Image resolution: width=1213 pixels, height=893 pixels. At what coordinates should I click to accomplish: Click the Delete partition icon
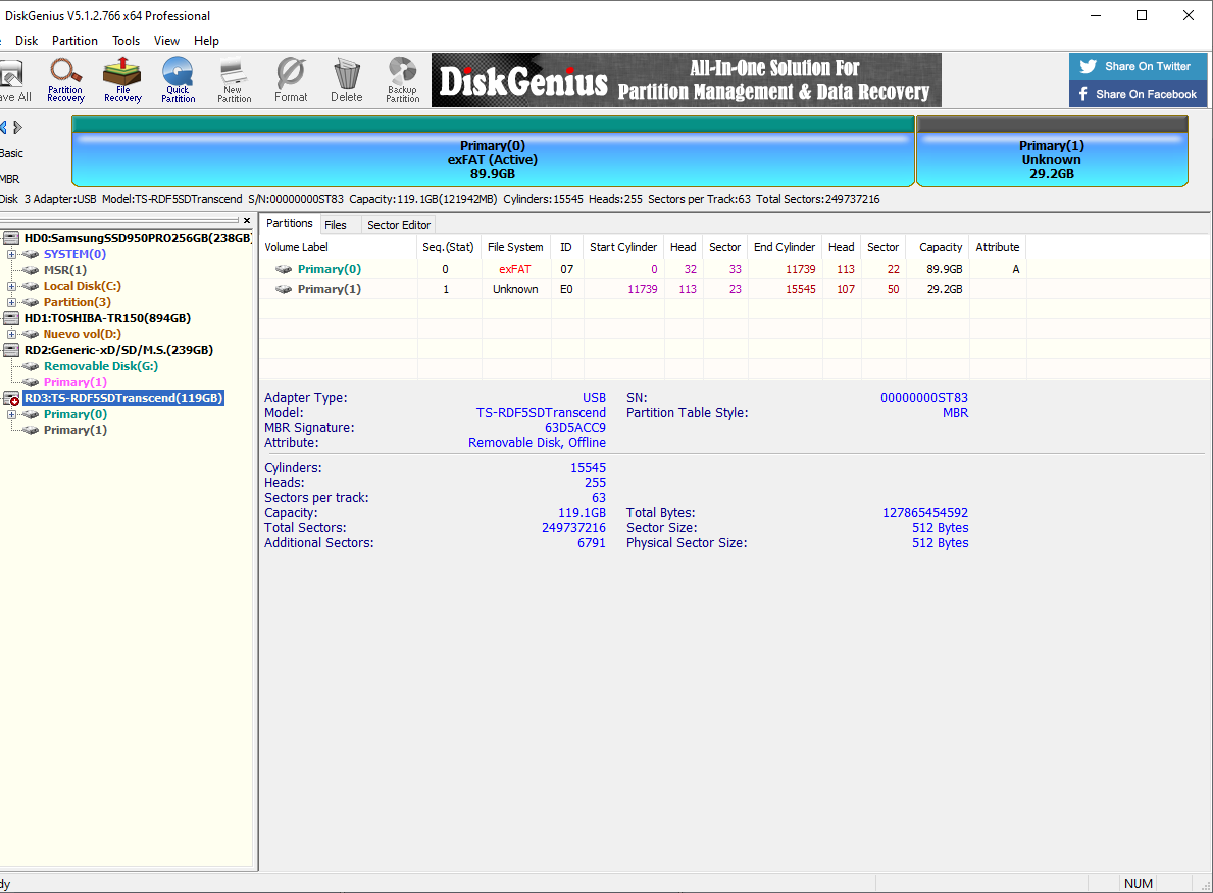[x=346, y=79]
